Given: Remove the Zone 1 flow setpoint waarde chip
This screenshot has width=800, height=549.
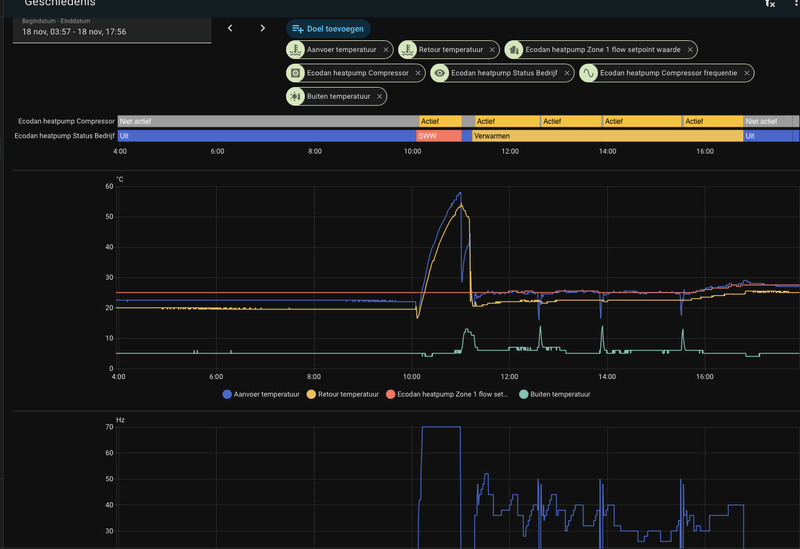Looking at the screenshot, I should pyautogui.click(x=690, y=49).
